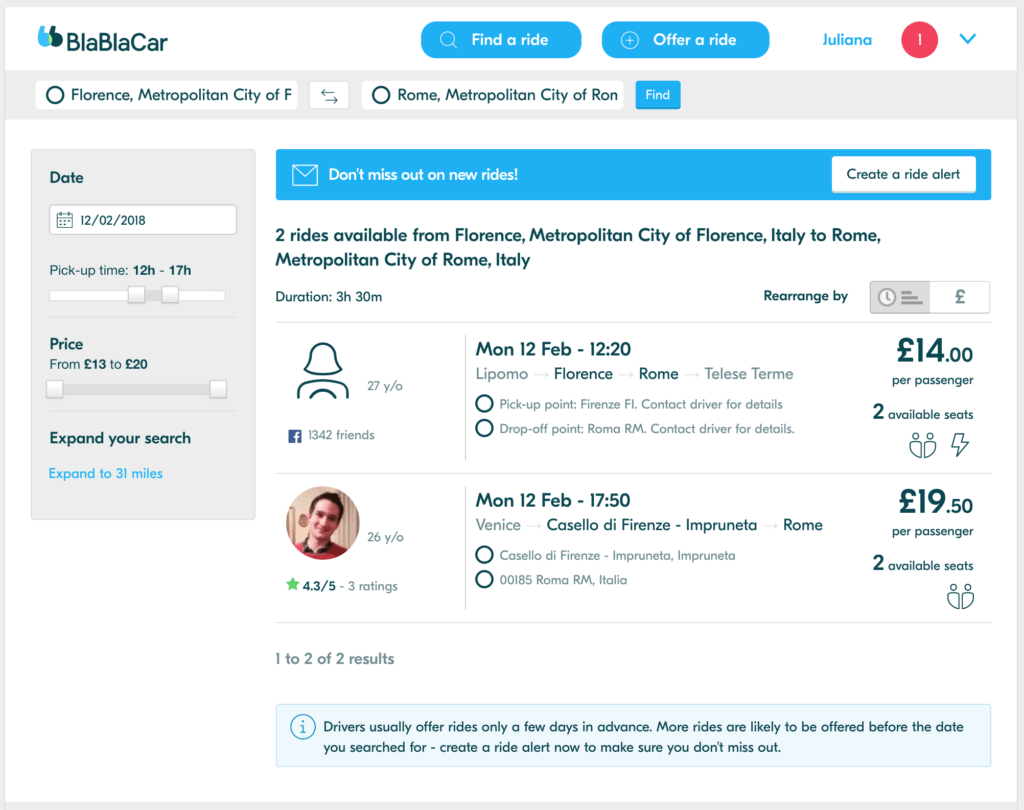Click the blue Find button
This screenshot has height=810, width=1024.
658,95
